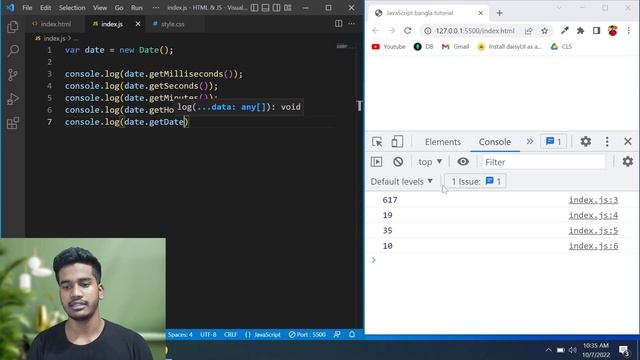Show more menus via ellipsis

click(x=156, y=8)
